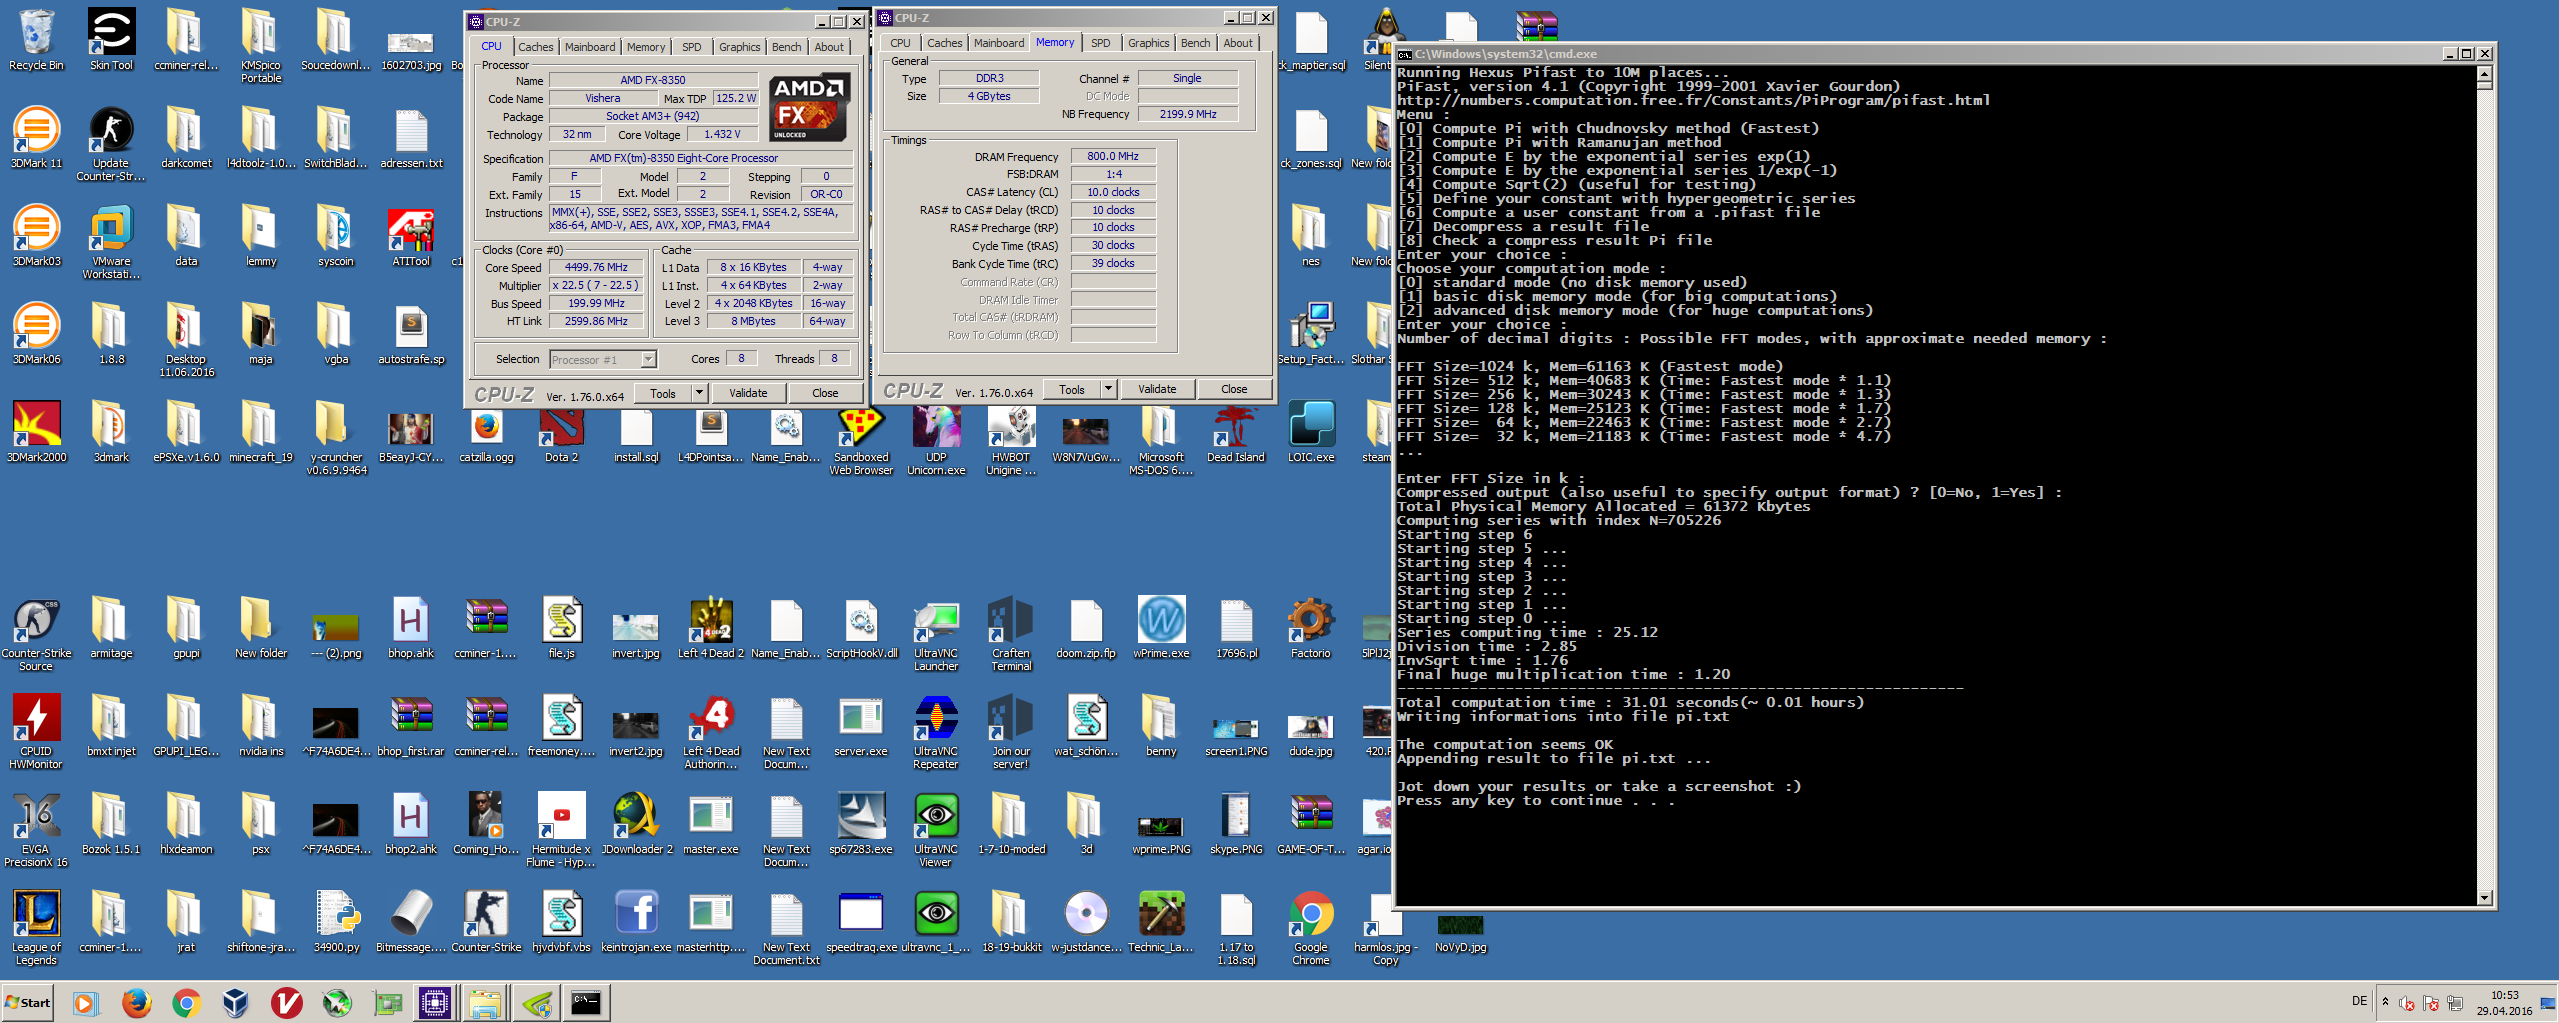Open Counter-Strike Source desktop shortcut
This screenshot has width=2559, height=1023.
pos(36,634)
